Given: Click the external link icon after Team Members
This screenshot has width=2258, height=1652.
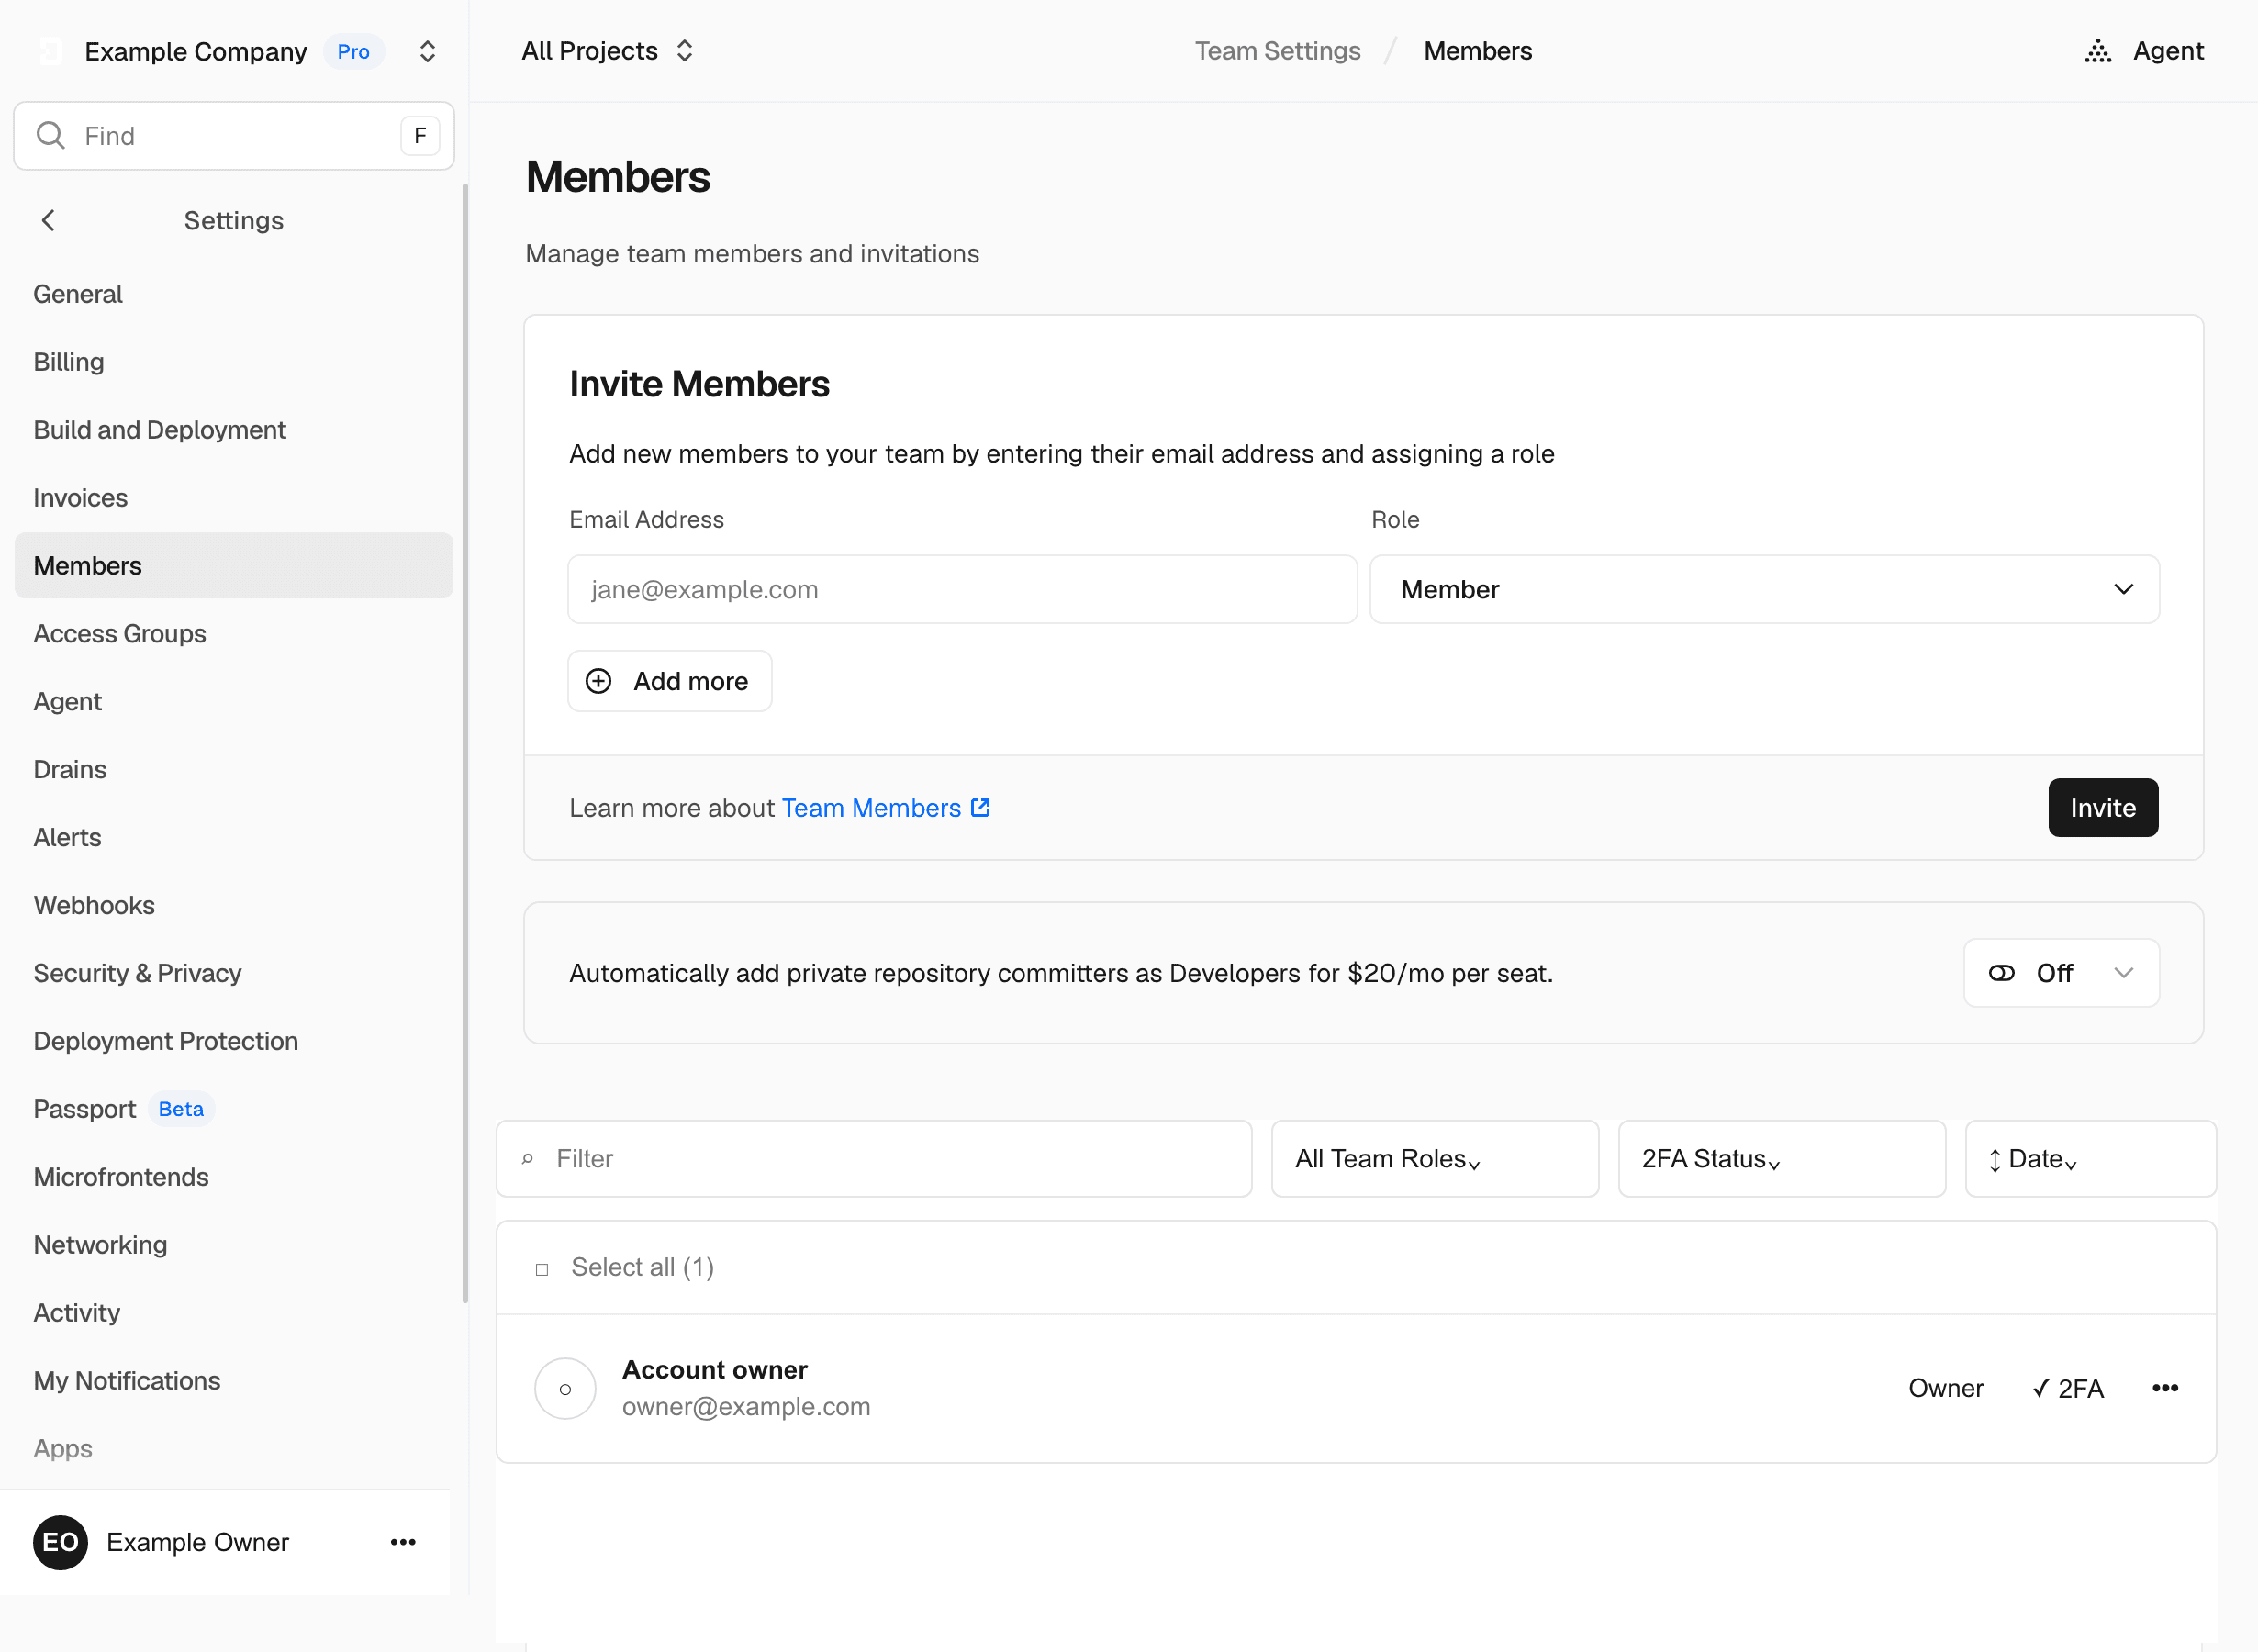Looking at the screenshot, I should (980, 808).
